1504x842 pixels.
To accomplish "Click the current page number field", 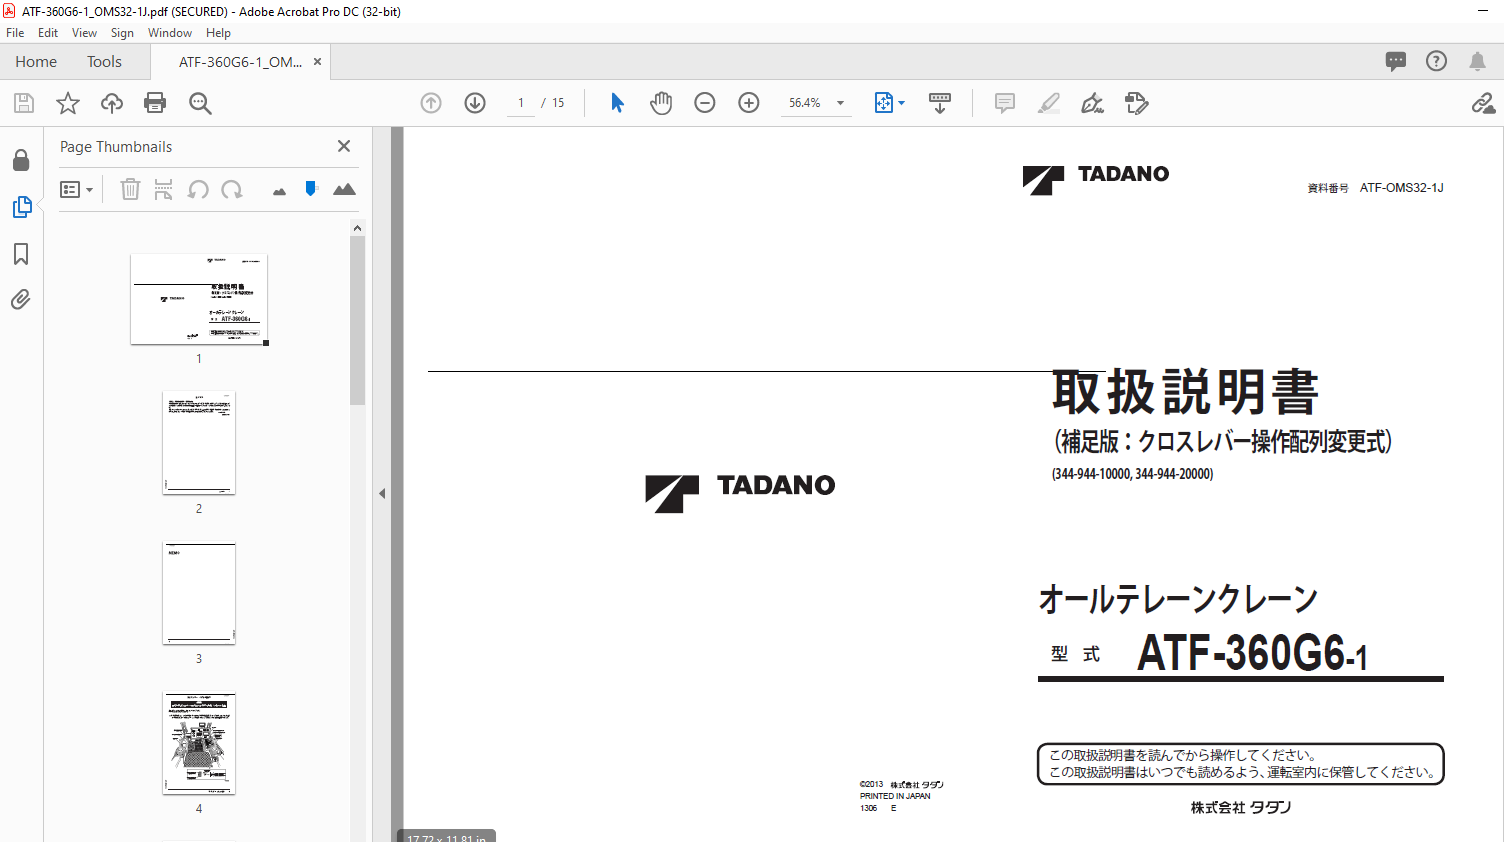I will (521, 103).
